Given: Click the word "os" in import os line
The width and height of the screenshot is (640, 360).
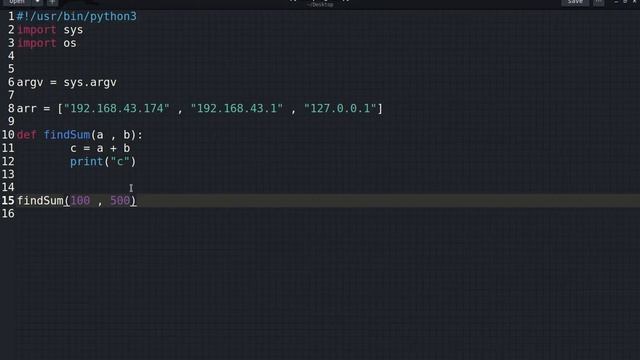Looking at the screenshot, I should click(70, 43).
